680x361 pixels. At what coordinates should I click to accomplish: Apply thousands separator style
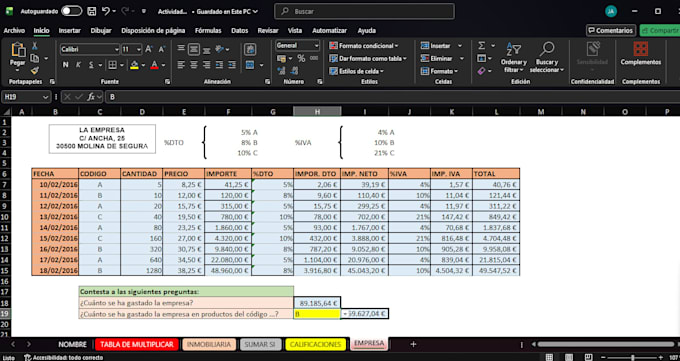(x=314, y=58)
